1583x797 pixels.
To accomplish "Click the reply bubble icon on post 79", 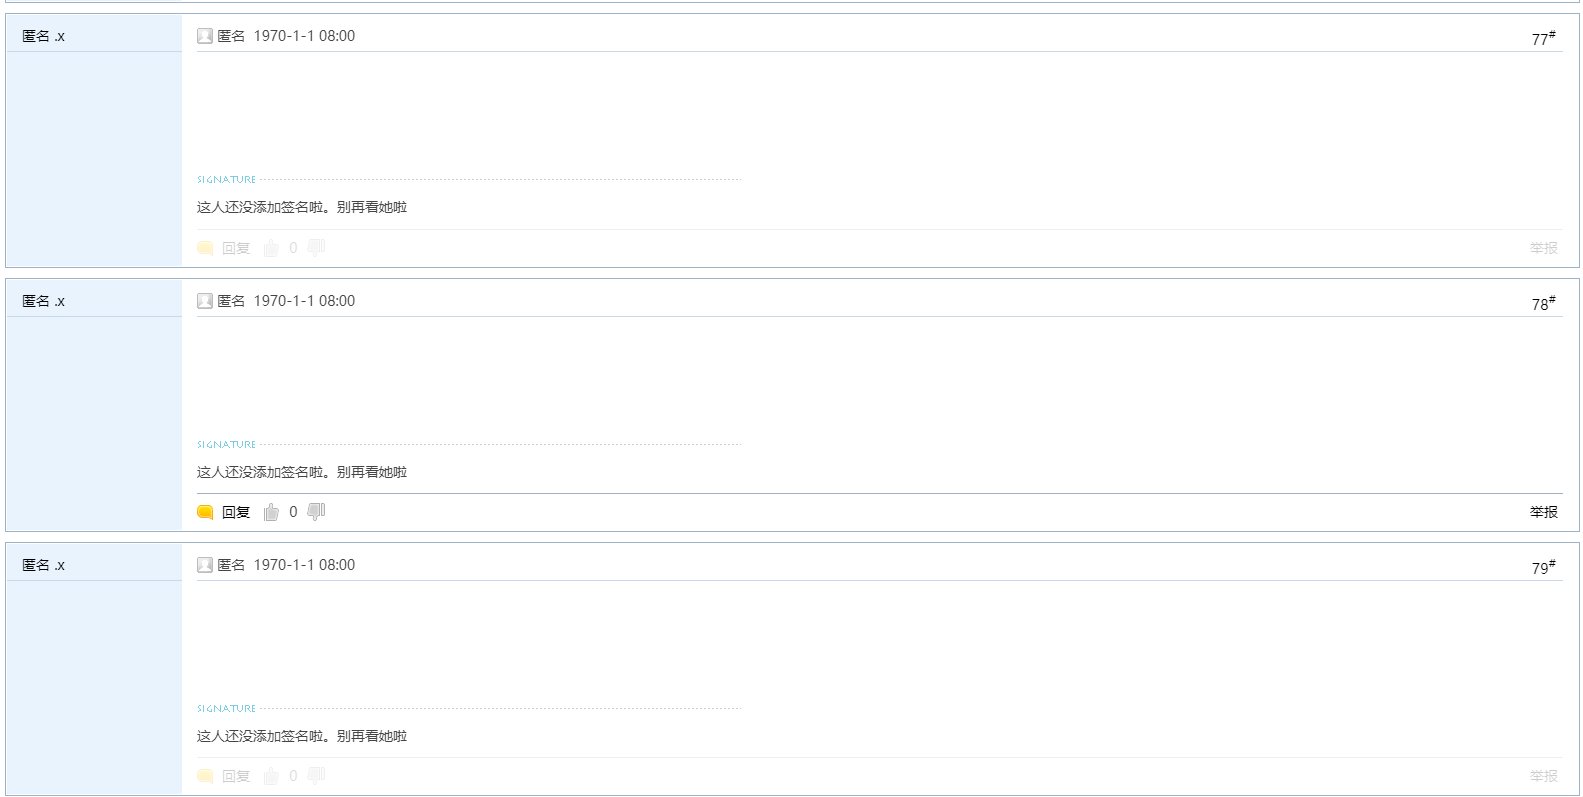I will (205, 776).
